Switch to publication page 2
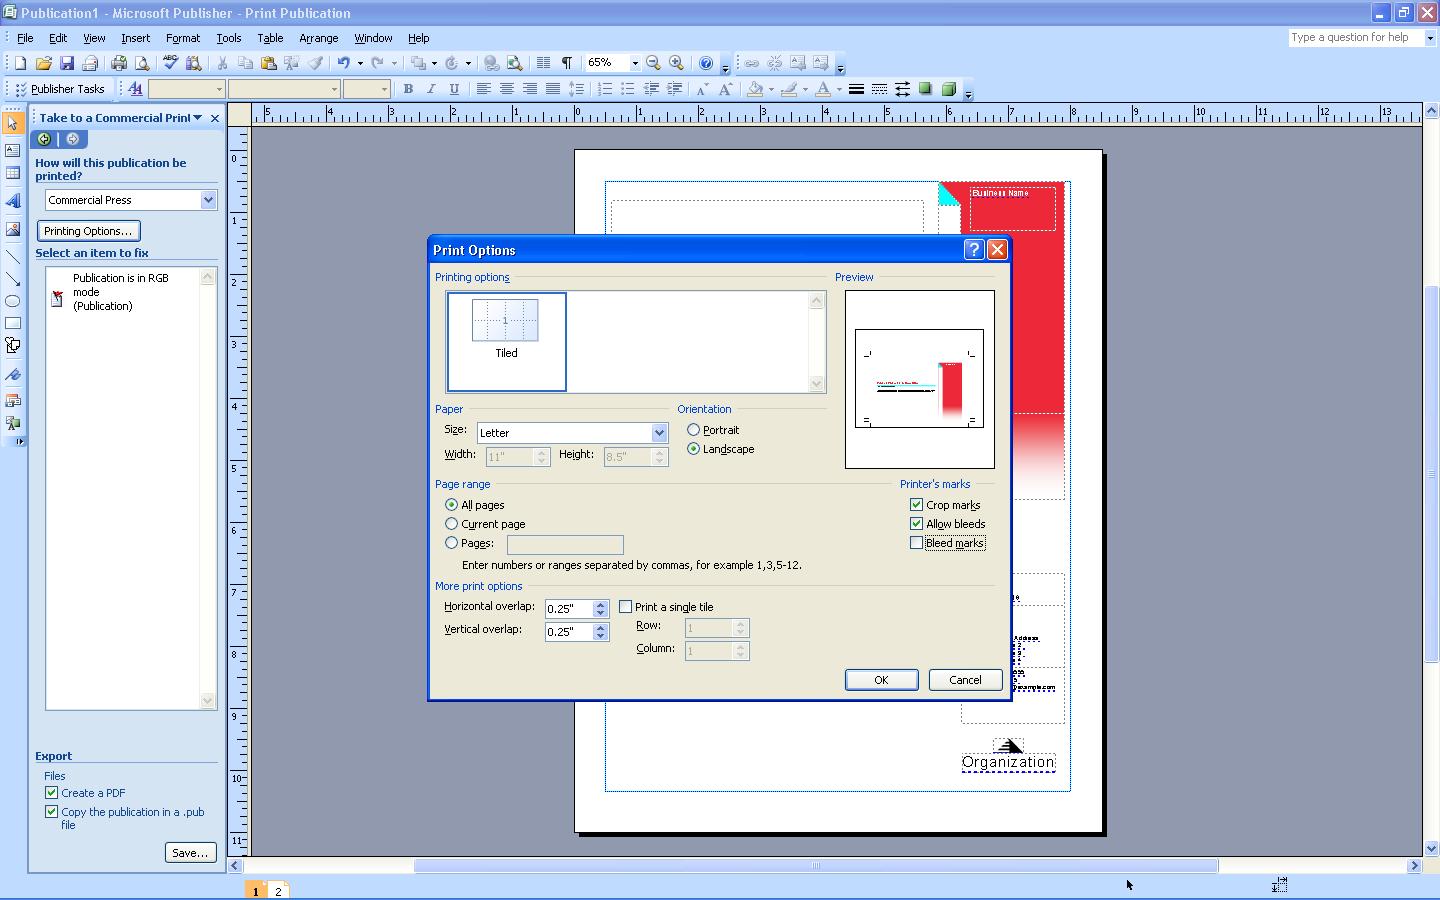The image size is (1440, 900). (277, 889)
